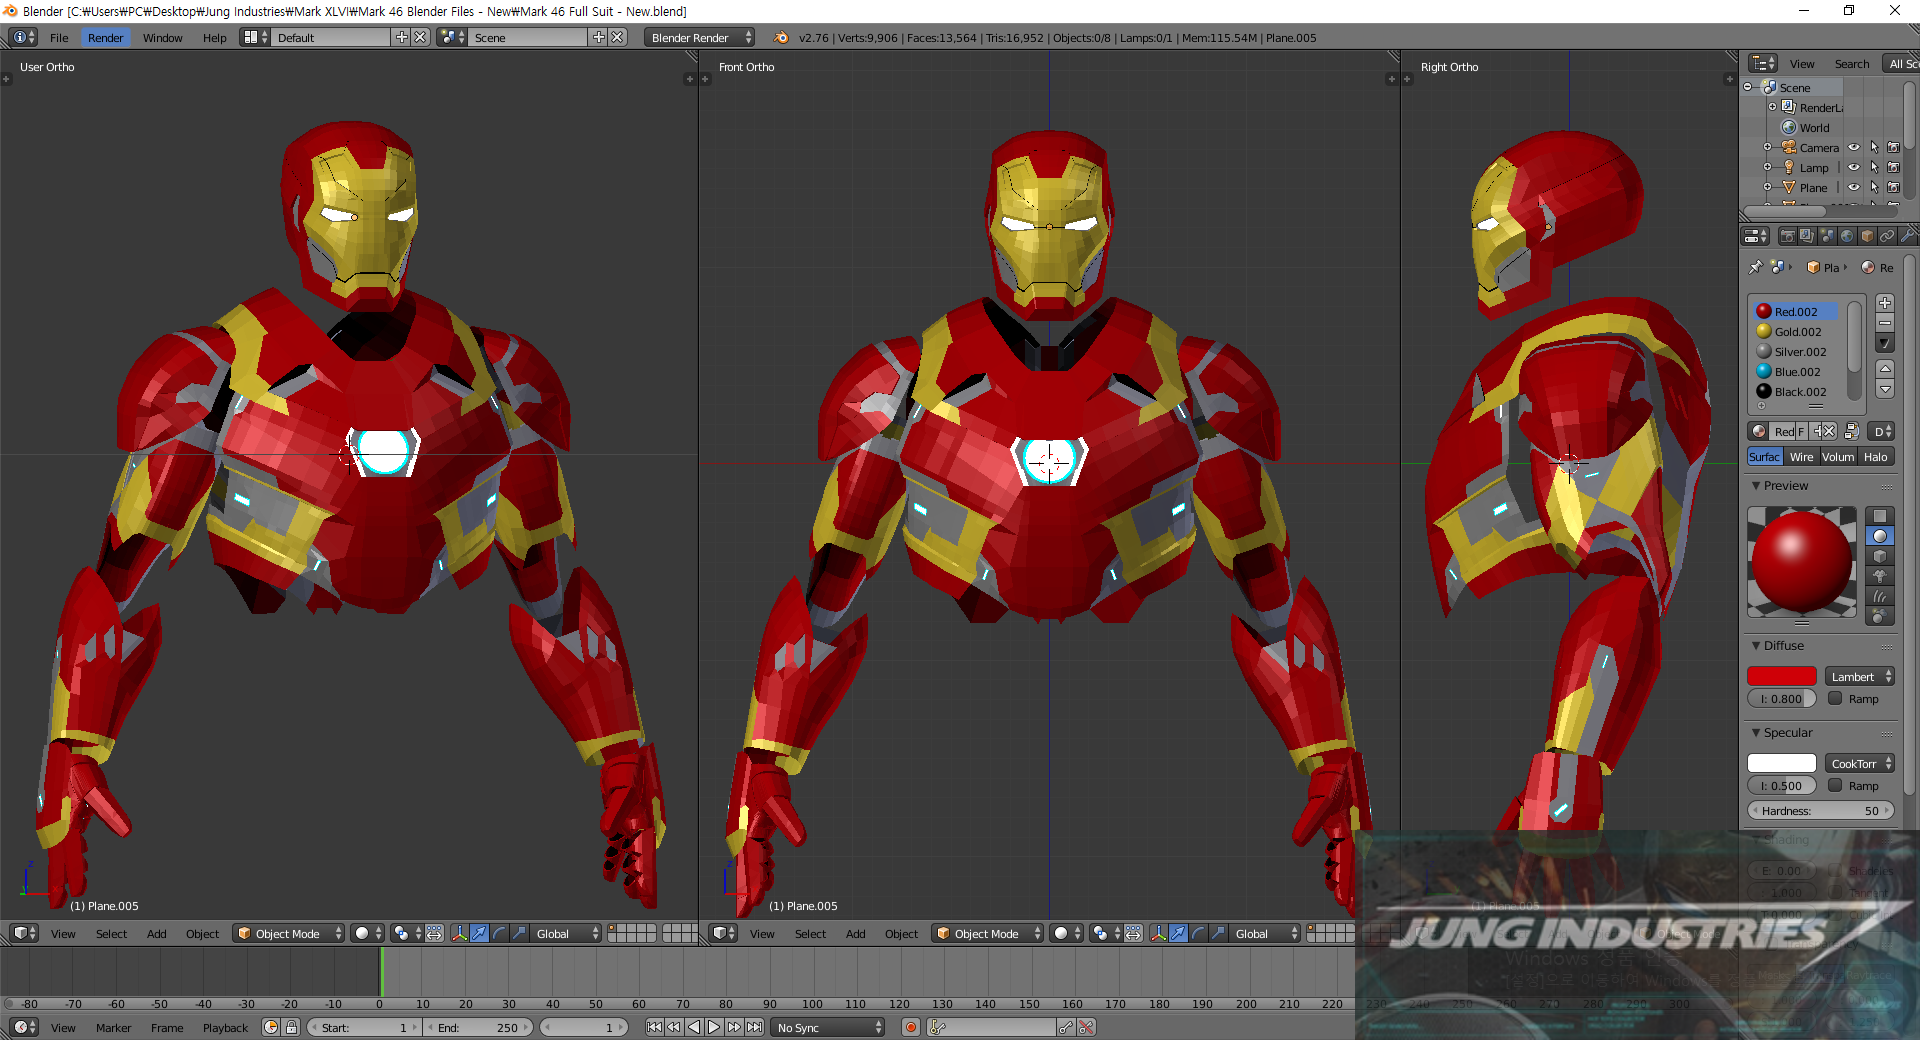Open the No Sync playback dropdown
Screen dimensions: 1920x1040
point(829,1028)
